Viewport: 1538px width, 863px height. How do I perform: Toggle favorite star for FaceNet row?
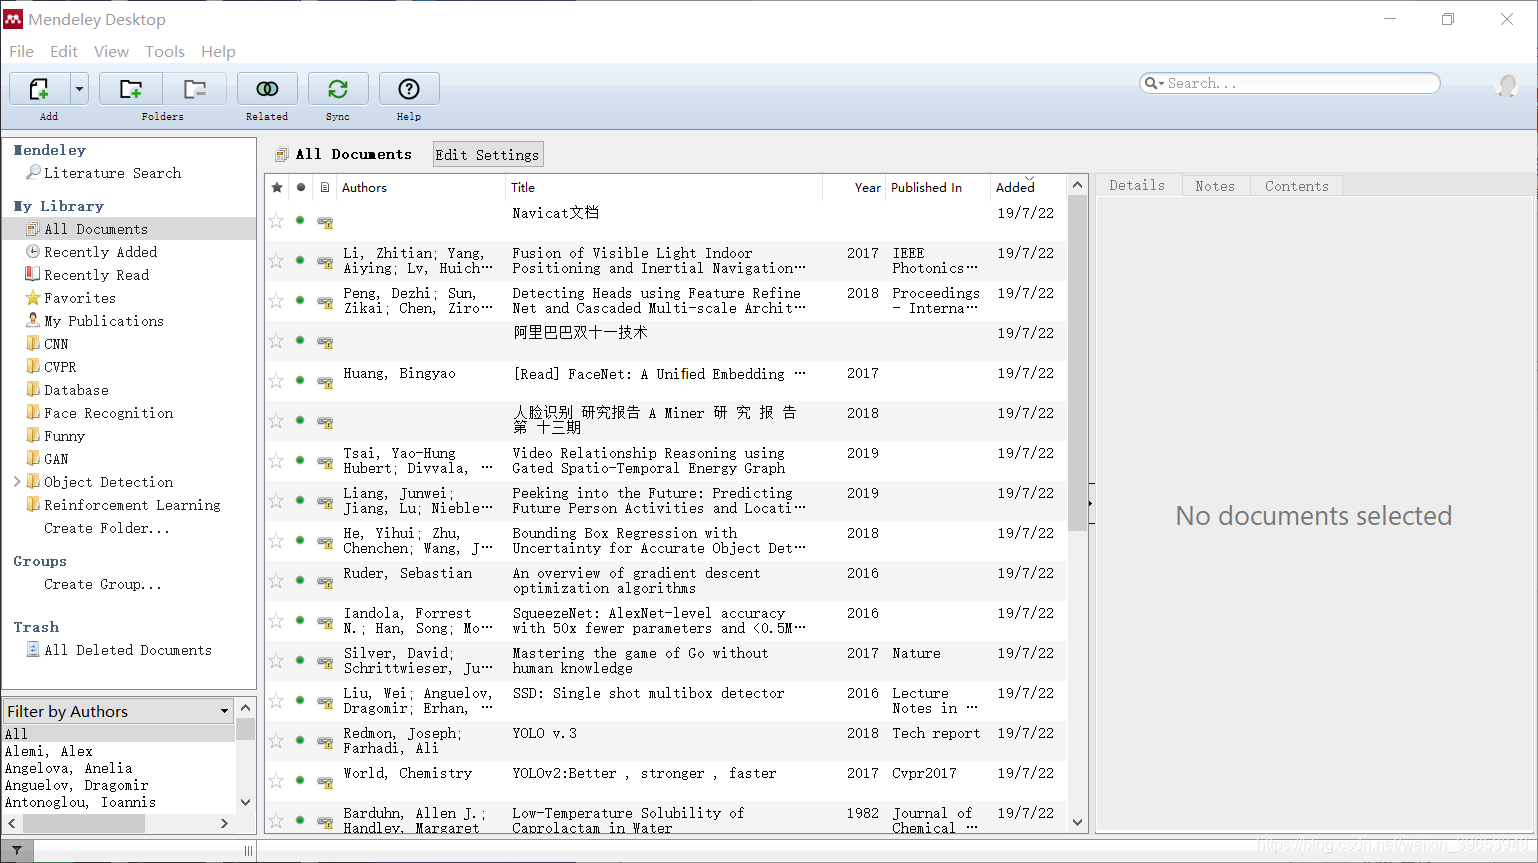point(276,381)
